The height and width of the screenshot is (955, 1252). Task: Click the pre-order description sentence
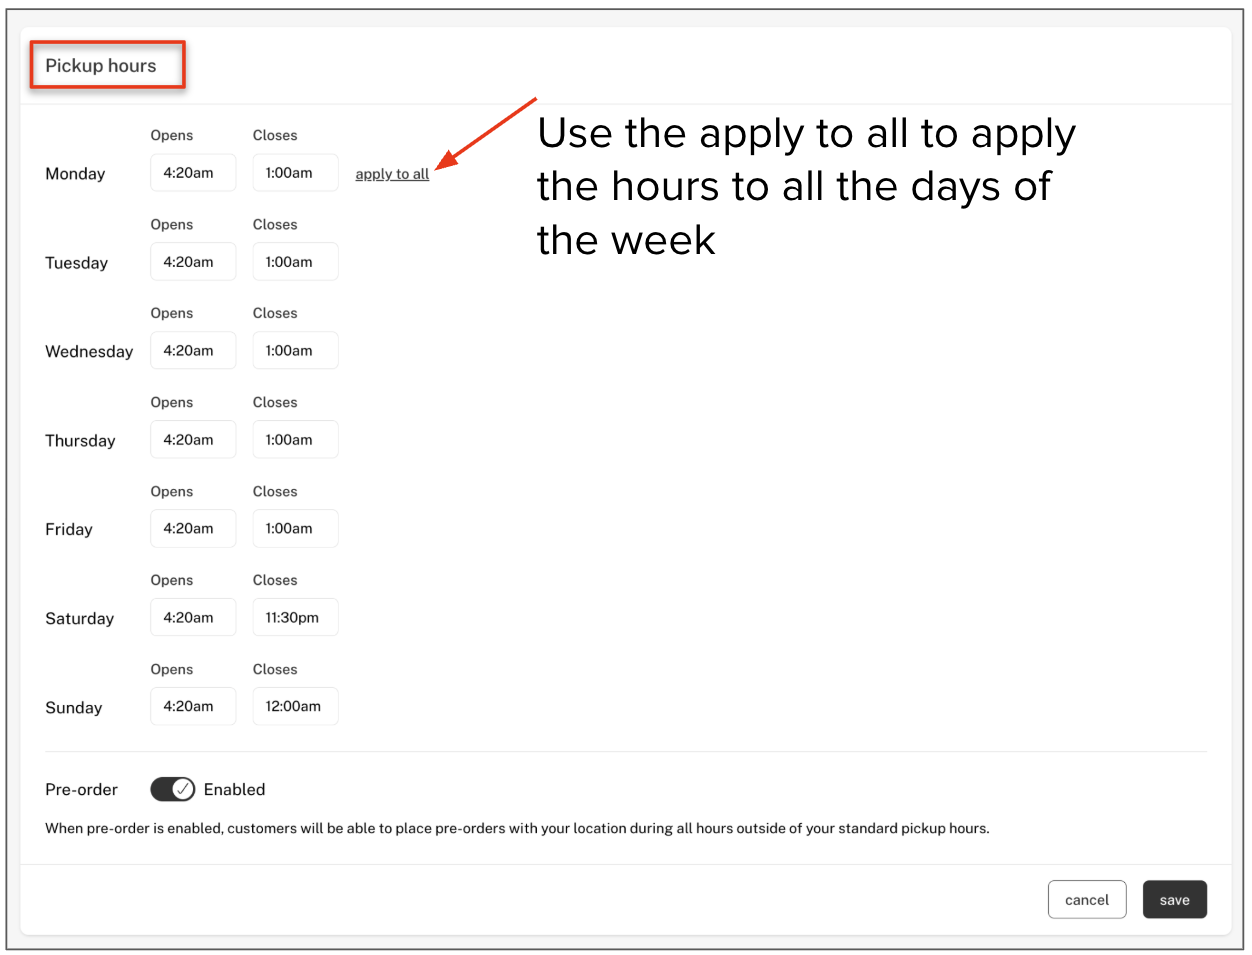pos(517,828)
